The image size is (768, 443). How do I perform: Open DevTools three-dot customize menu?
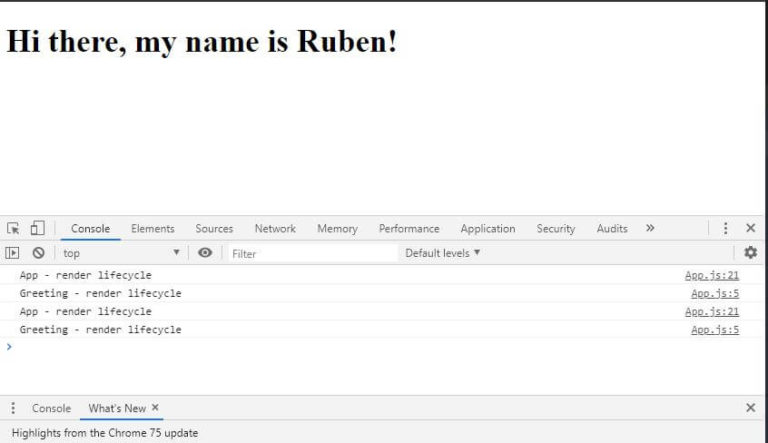726,228
